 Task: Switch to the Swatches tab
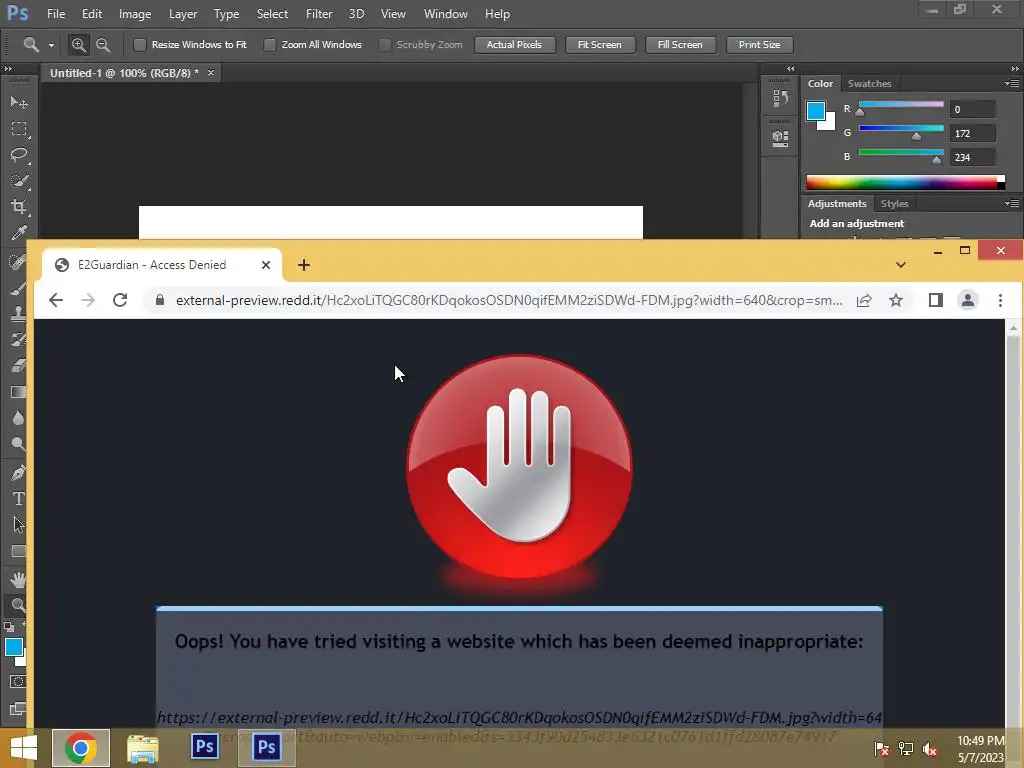click(x=869, y=84)
